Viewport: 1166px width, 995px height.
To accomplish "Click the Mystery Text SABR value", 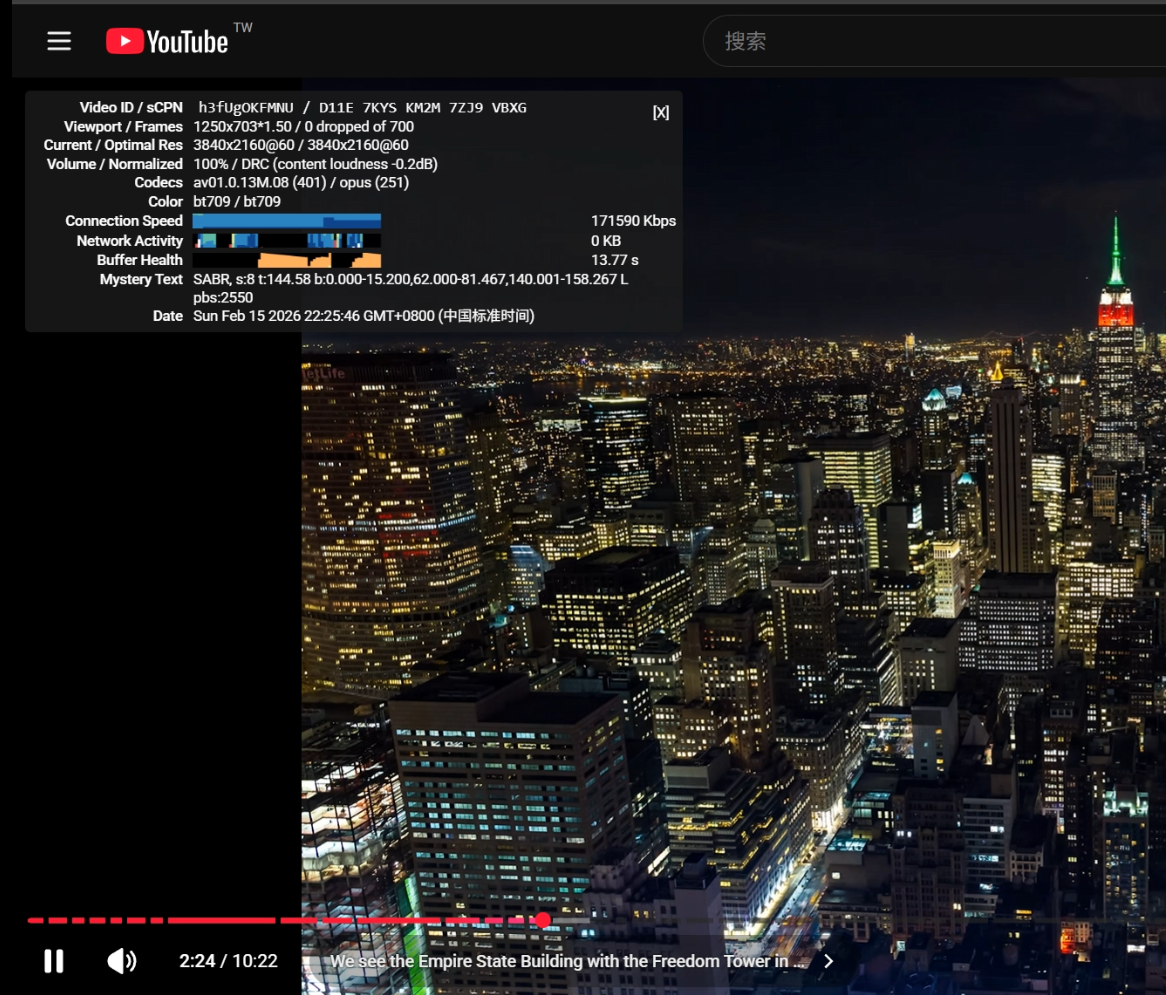I will coord(410,279).
